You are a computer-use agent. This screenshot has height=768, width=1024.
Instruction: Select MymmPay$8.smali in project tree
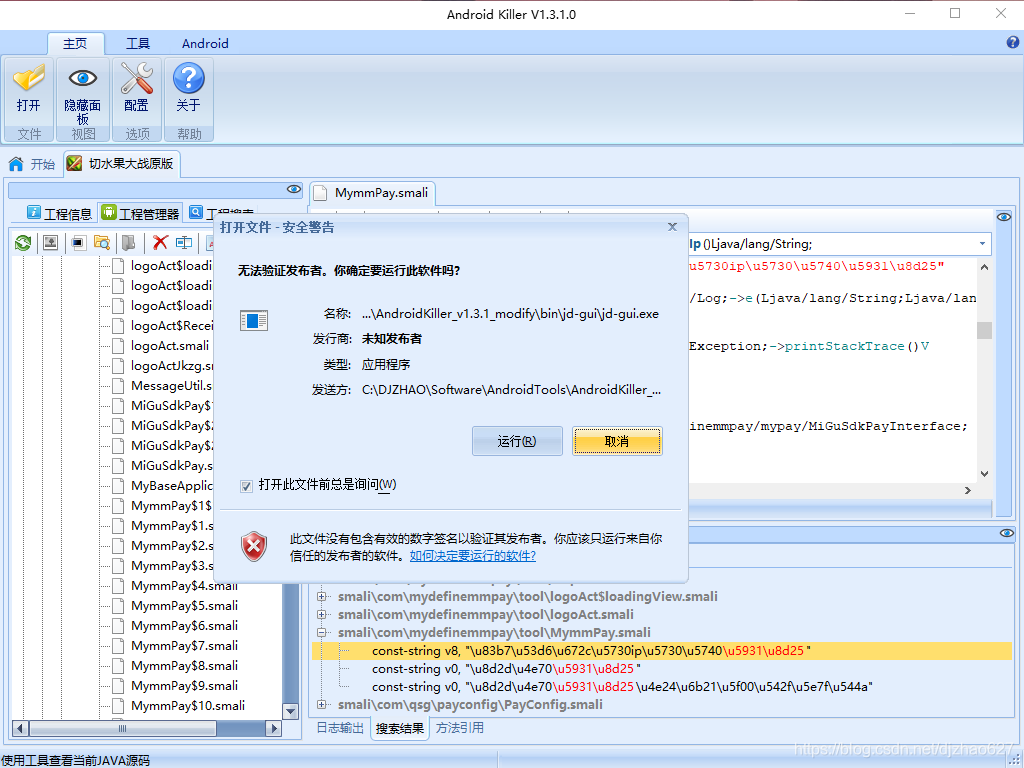tap(184, 665)
